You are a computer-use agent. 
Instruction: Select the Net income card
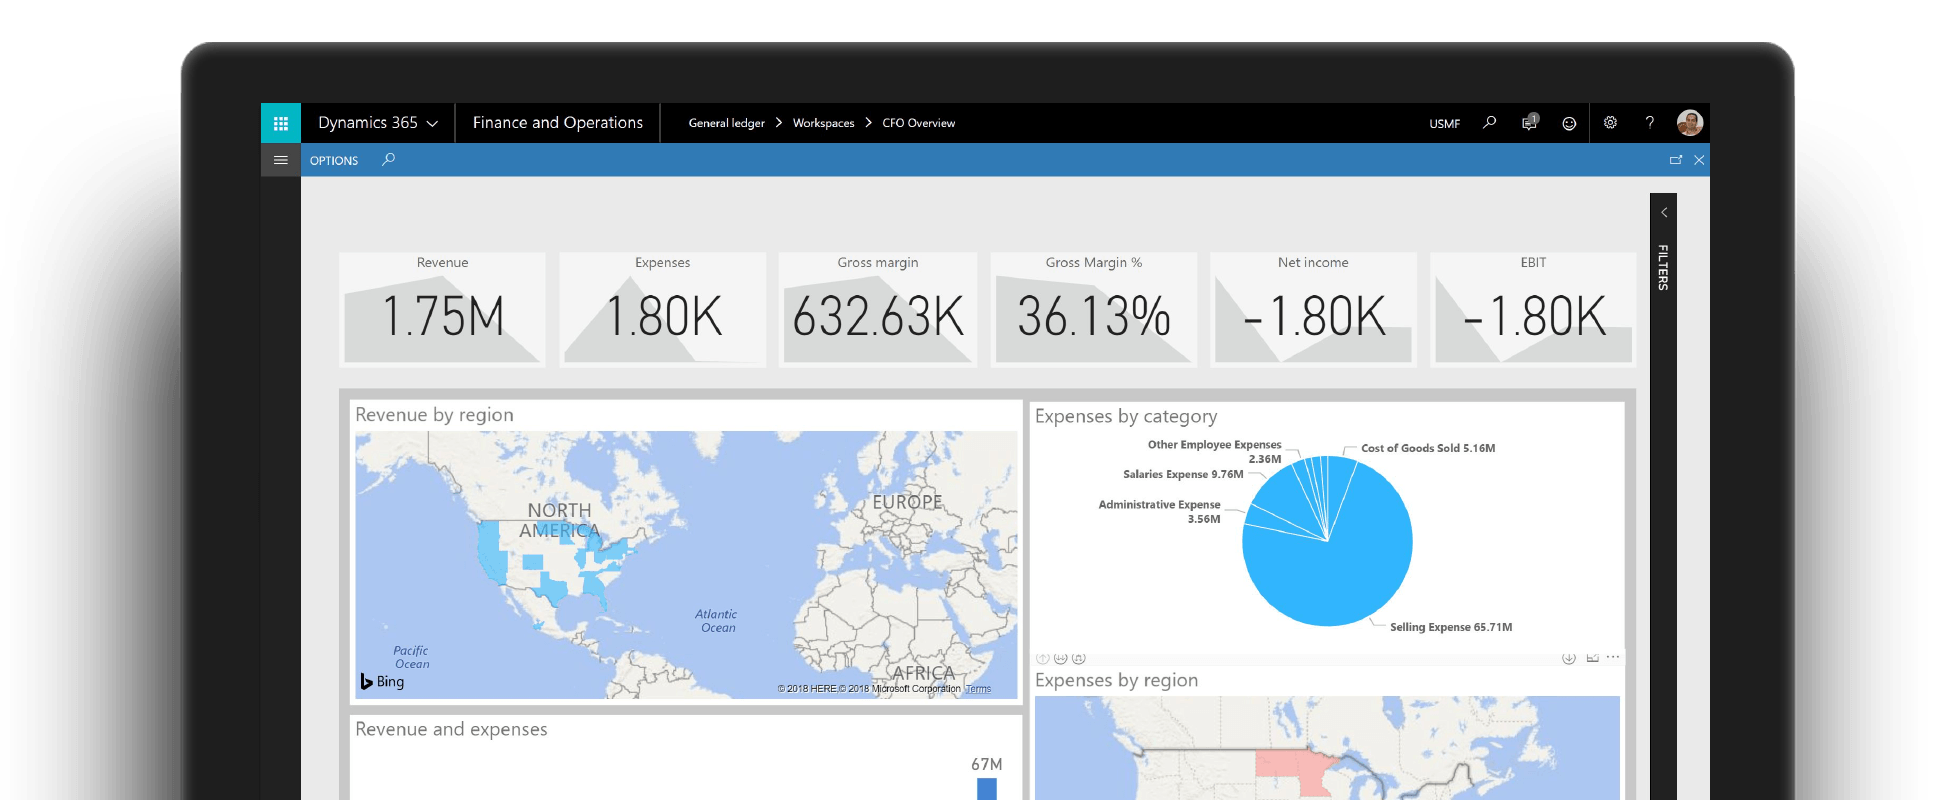point(1313,310)
